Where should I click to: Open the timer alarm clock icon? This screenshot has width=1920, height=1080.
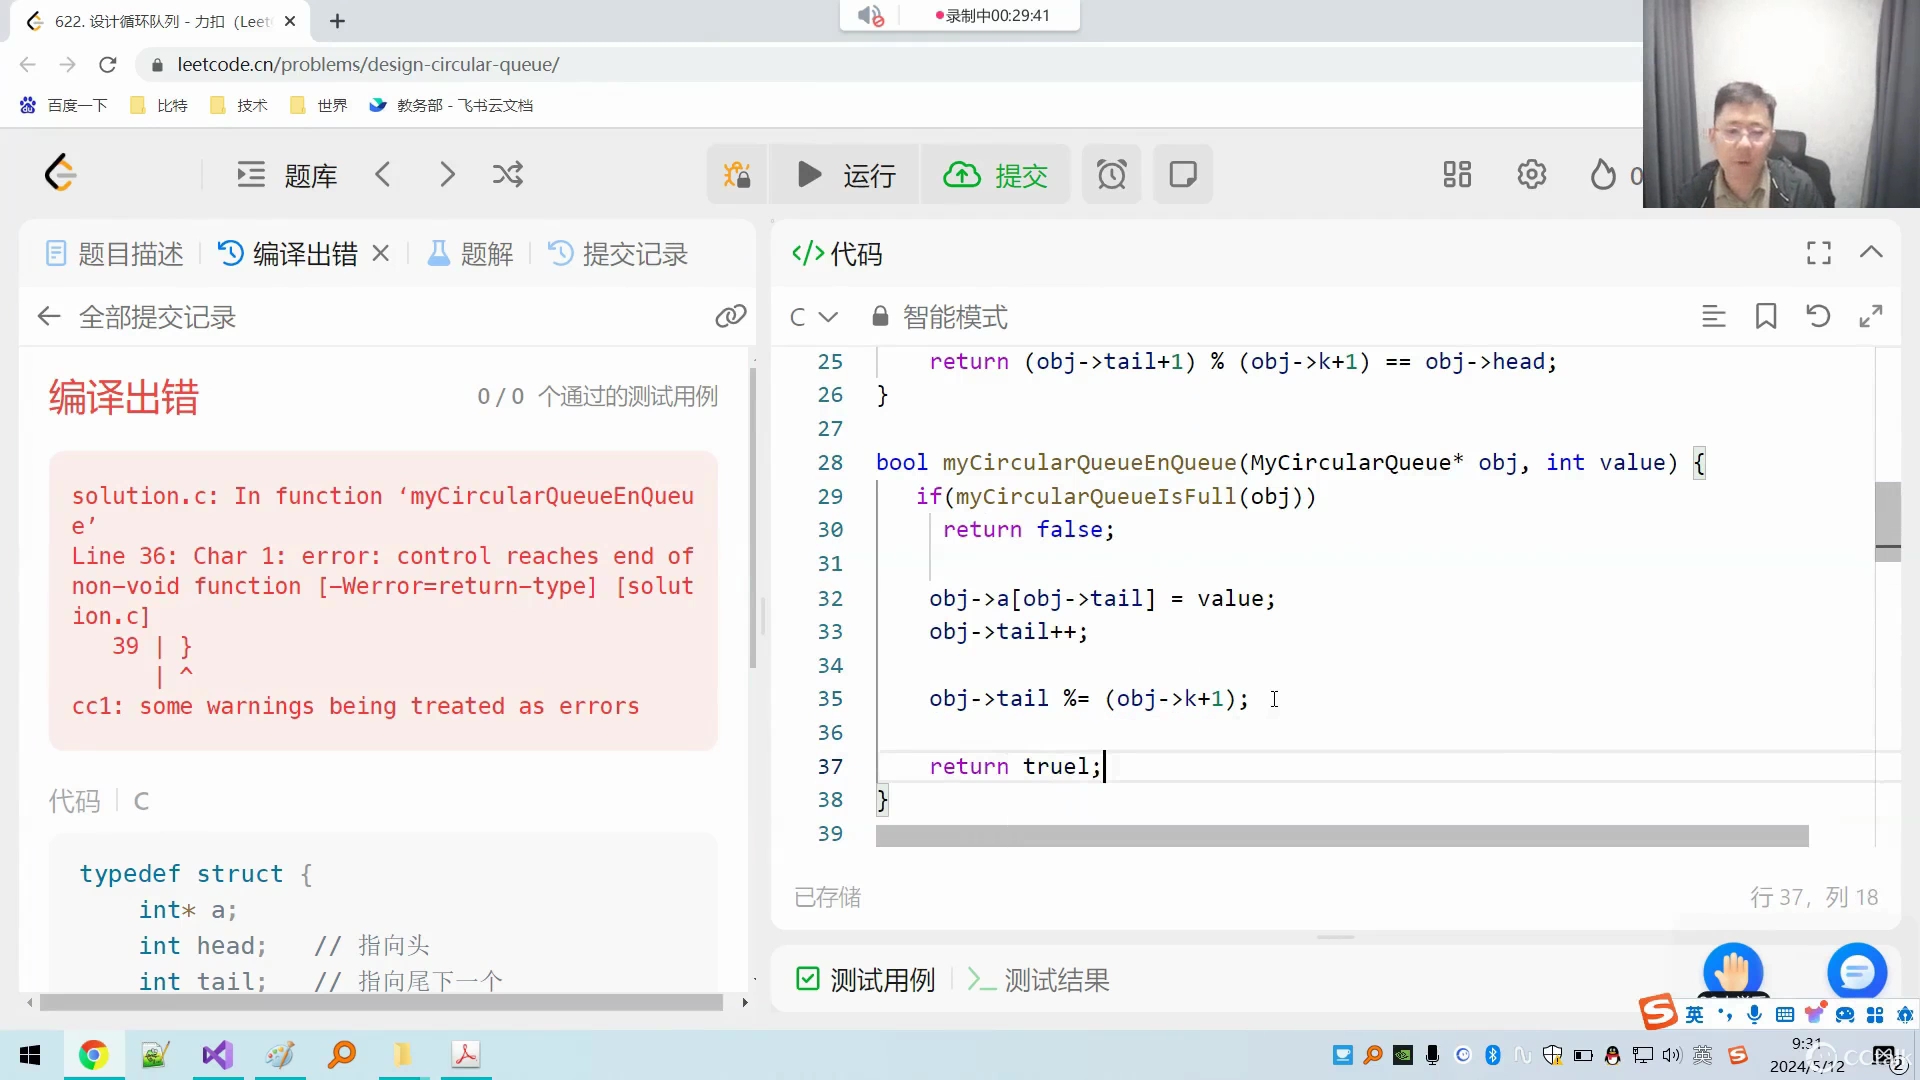1111,175
